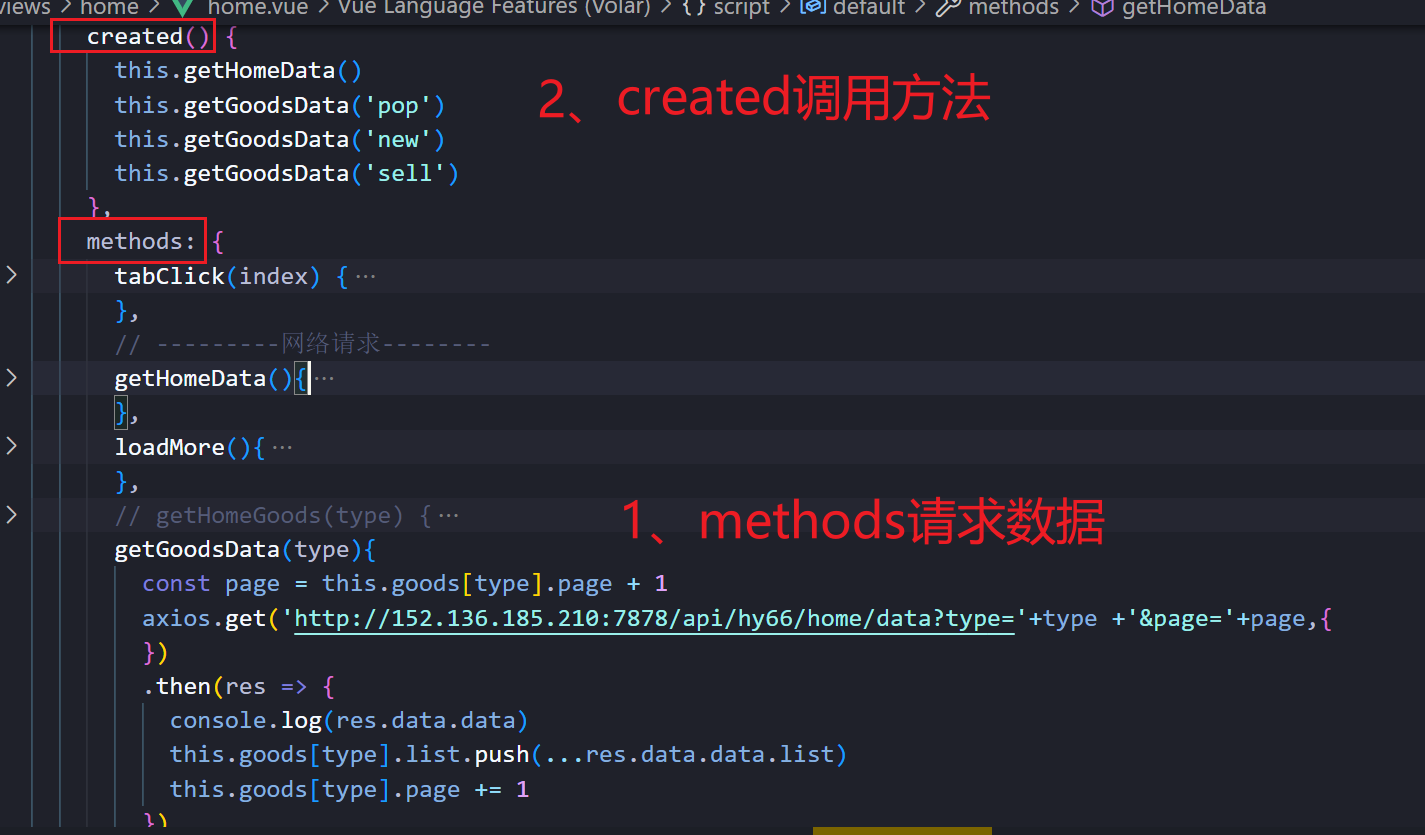
Task: Place cursor on 'created()' hook name
Action: (135, 37)
